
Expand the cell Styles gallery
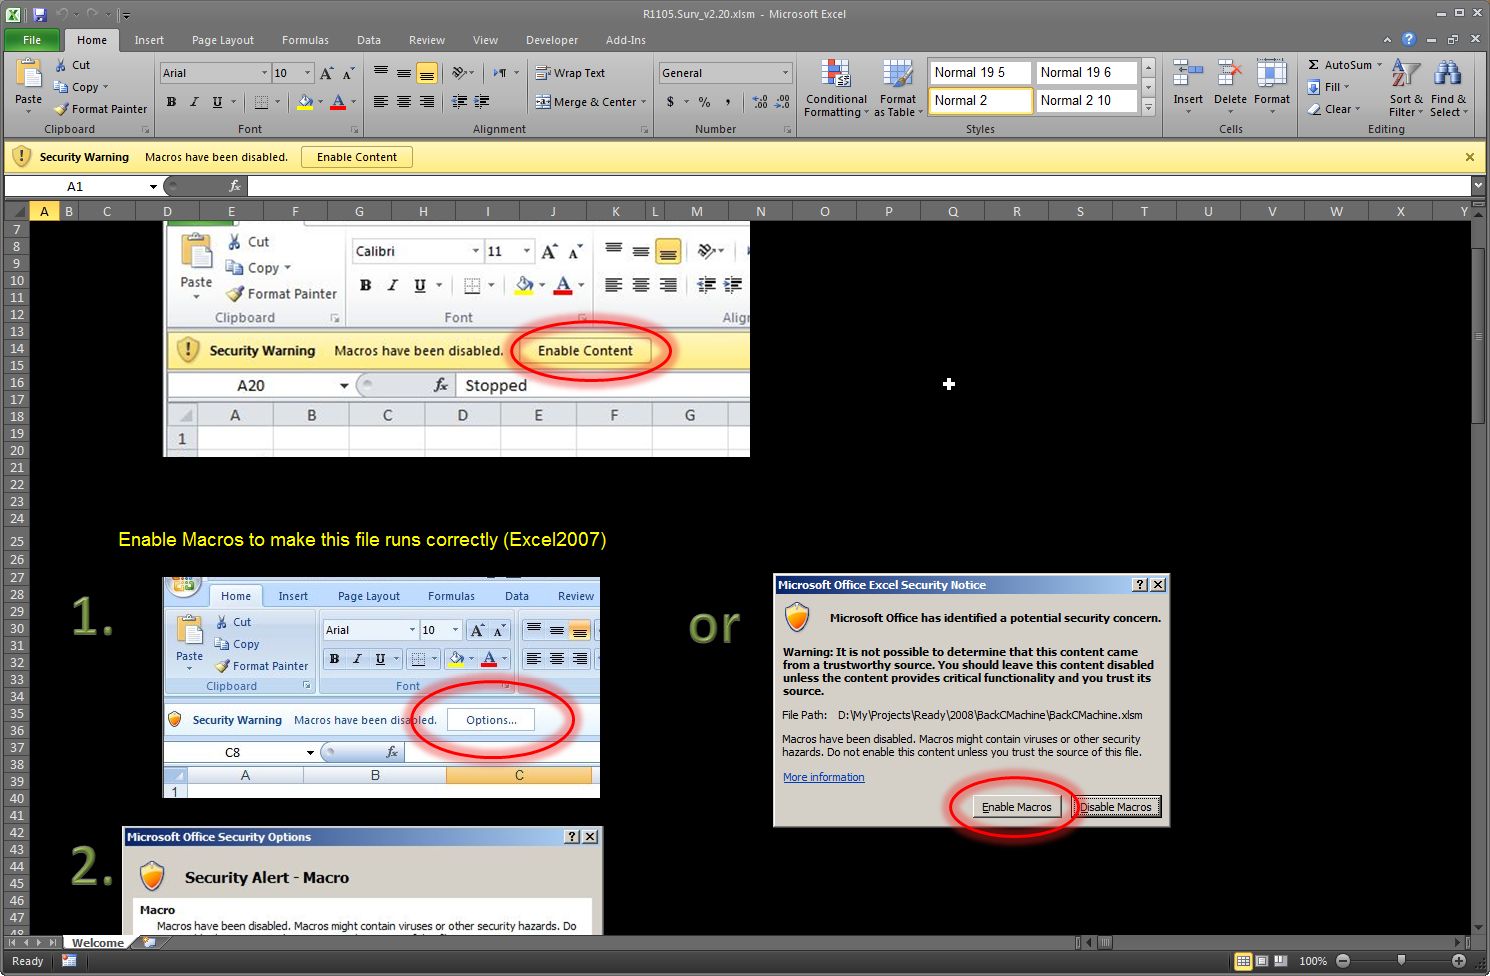[1148, 108]
